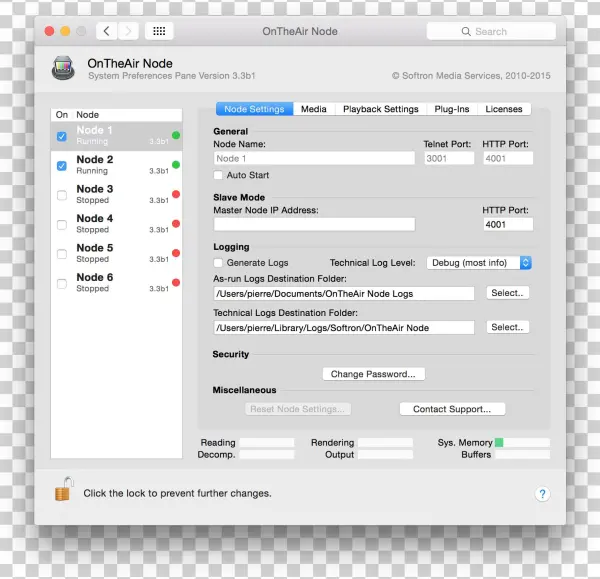Enable the Node 5 checkbox
The image size is (600, 579).
click(62, 254)
